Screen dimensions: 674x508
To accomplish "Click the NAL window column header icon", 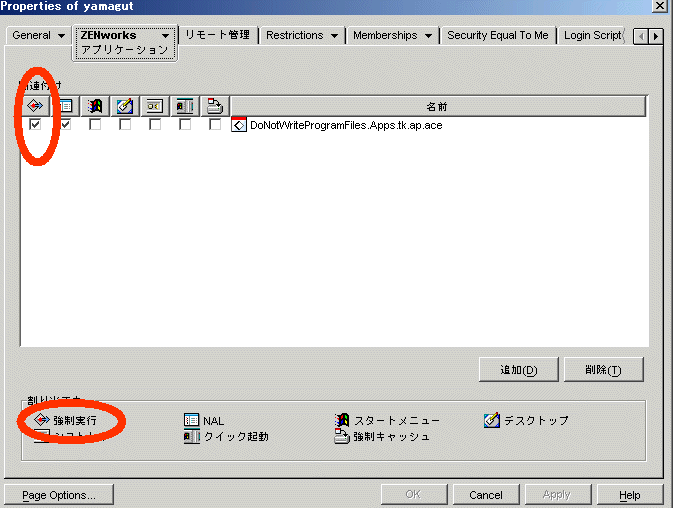I will [x=65, y=106].
